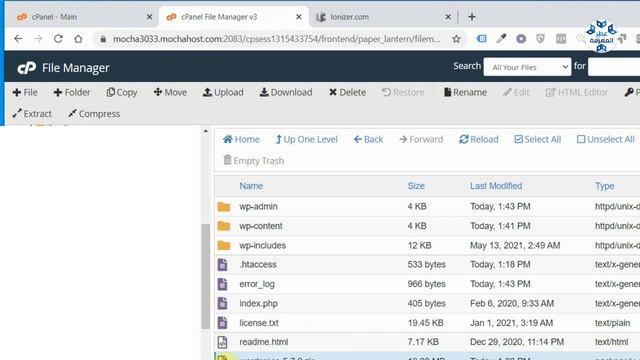The width and height of the screenshot is (640, 360).
Task: Click Empty Trash button
Action: [x=253, y=160]
